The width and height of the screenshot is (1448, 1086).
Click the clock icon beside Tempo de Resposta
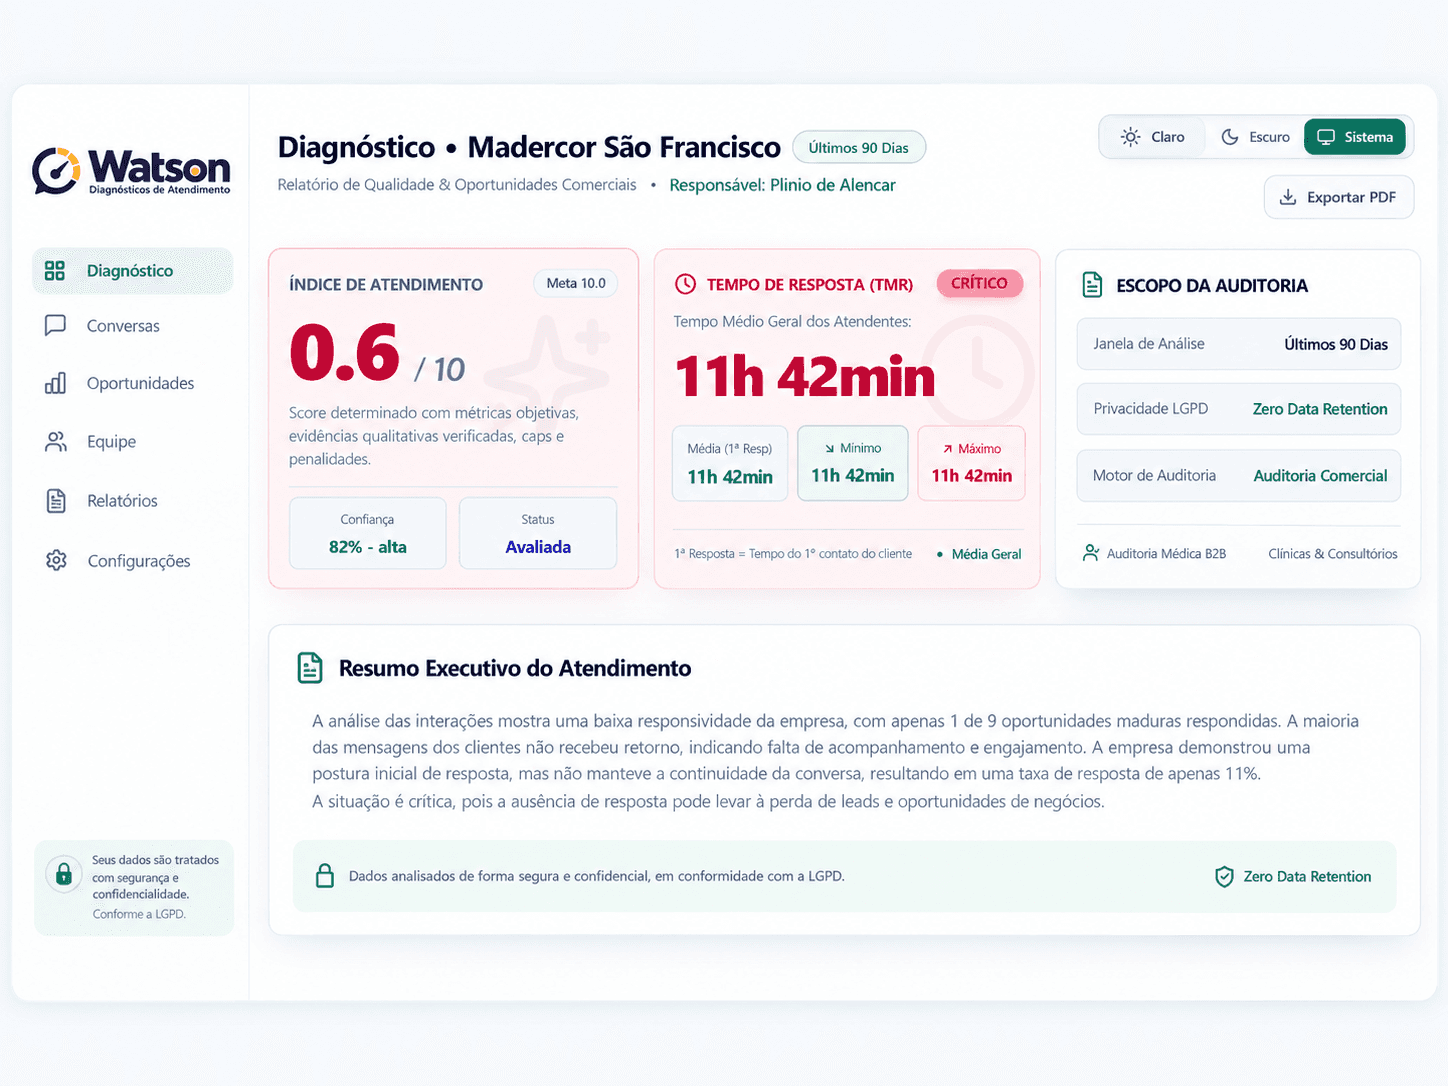pyautogui.click(x=685, y=284)
